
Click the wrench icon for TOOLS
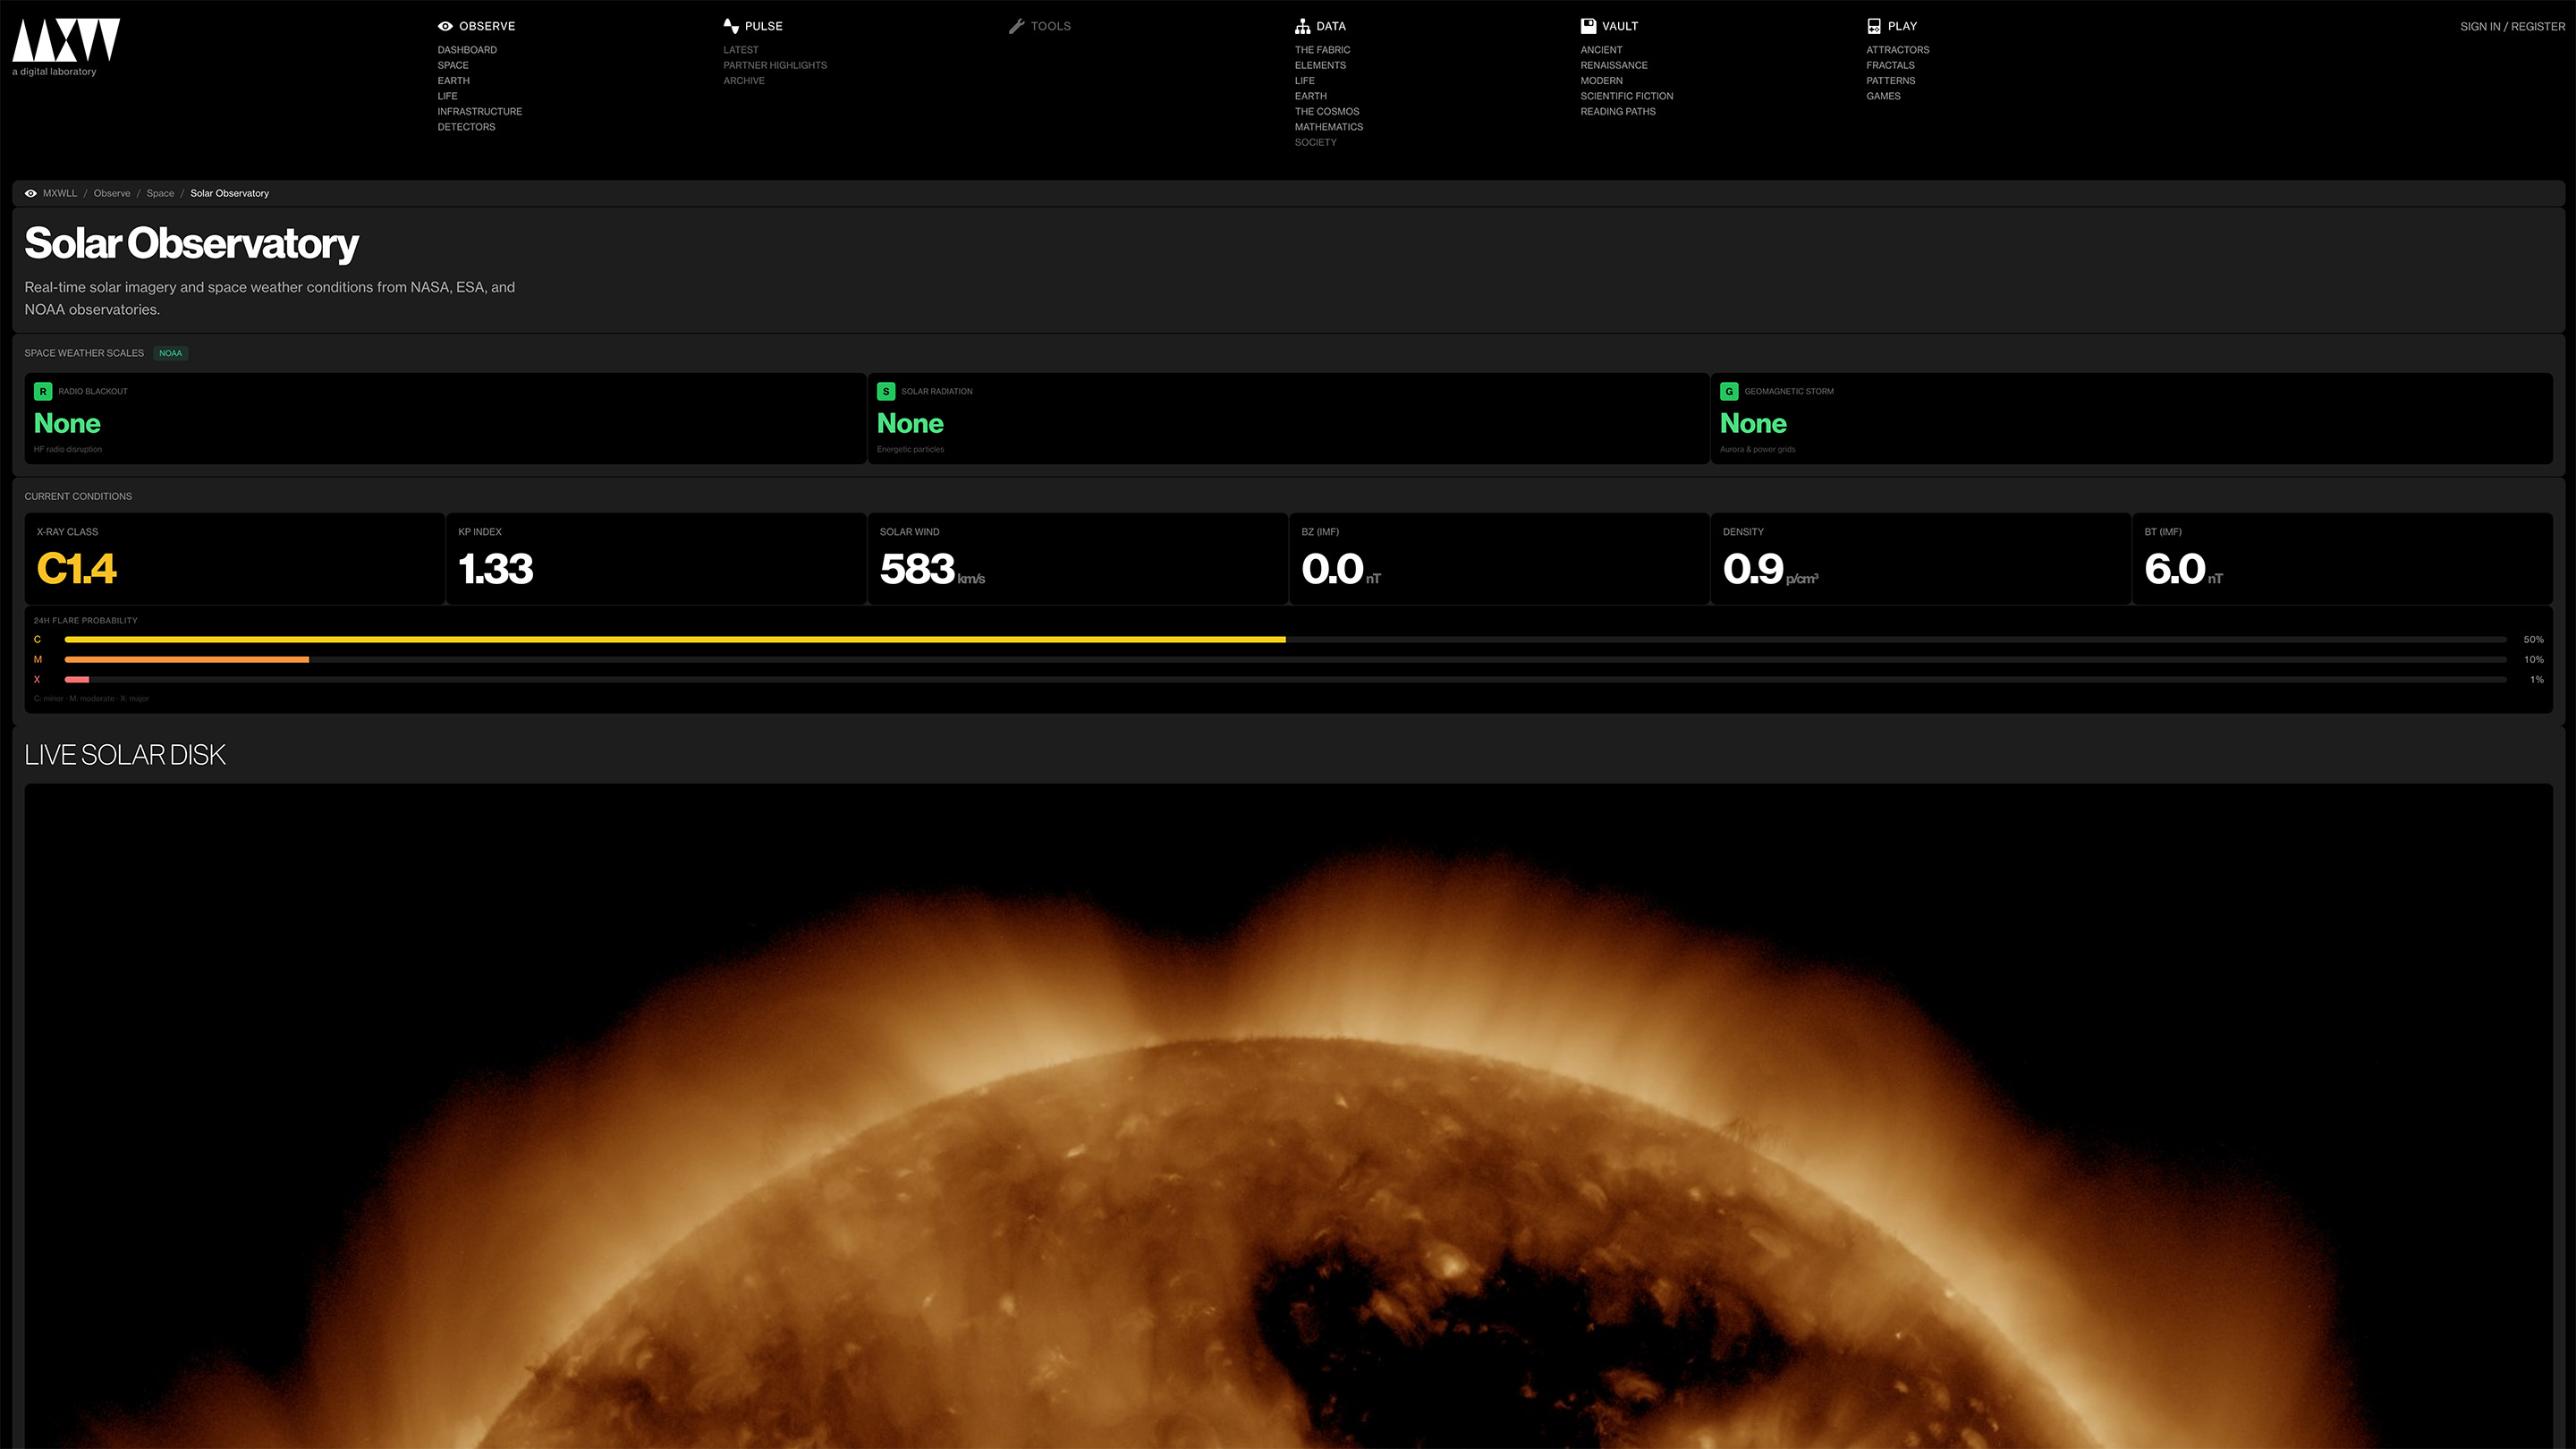click(x=1017, y=26)
